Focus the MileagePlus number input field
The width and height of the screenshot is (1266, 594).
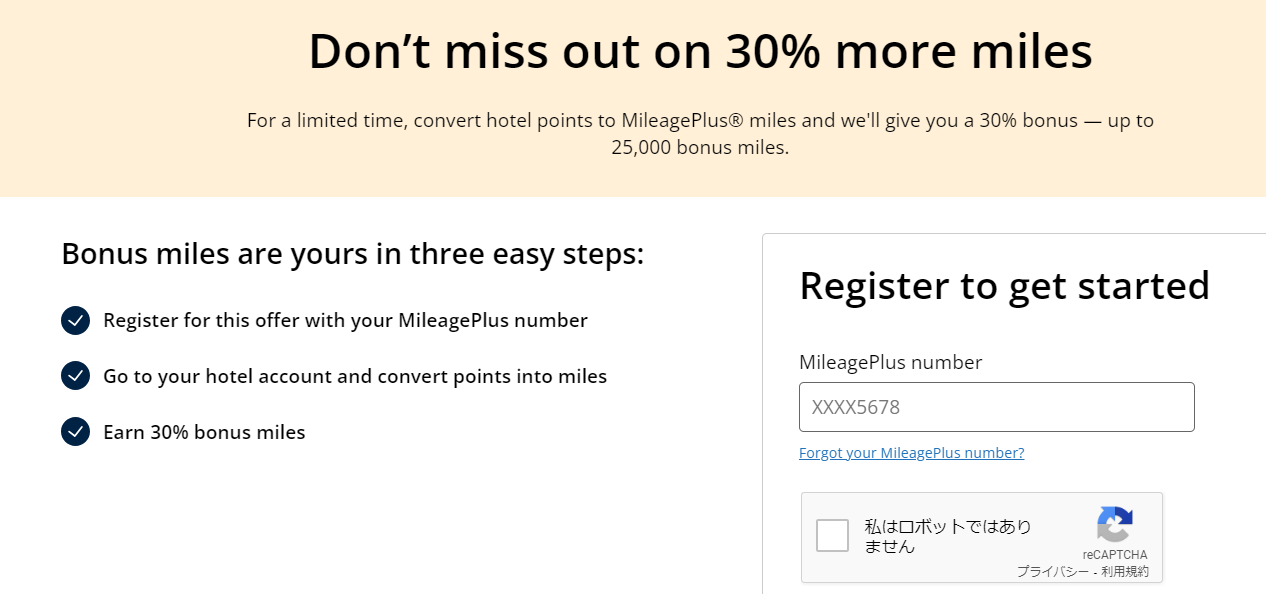(x=996, y=407)
